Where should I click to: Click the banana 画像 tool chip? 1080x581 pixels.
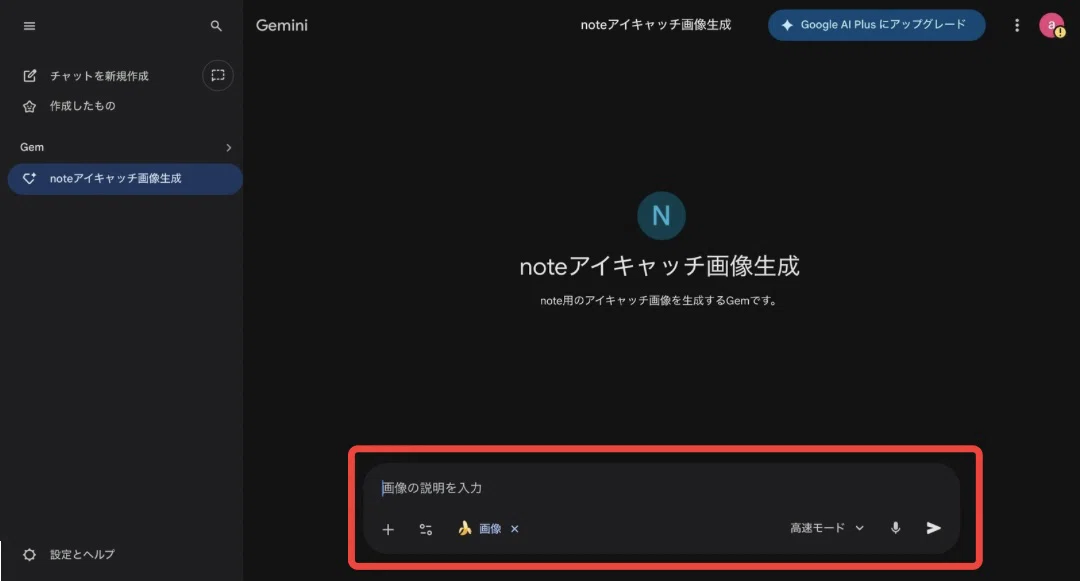pos(479,529)
